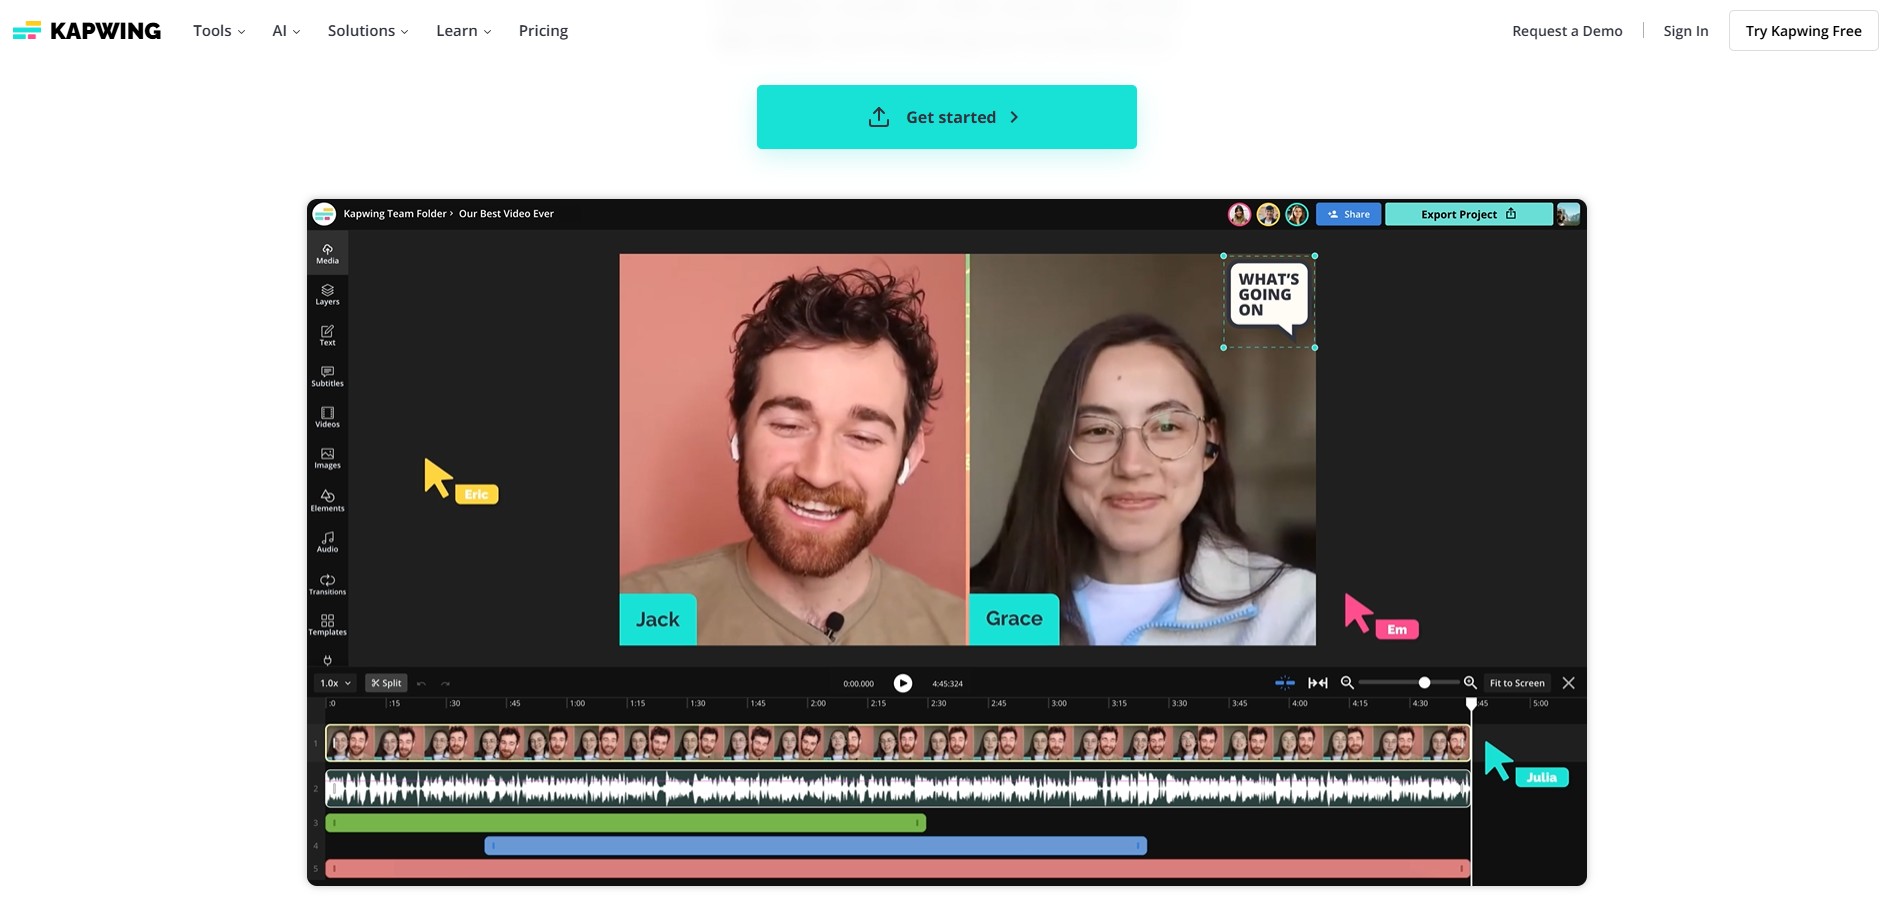Click the Kapwing logo
Screen dimensions: 1891x898
[87, 31]
